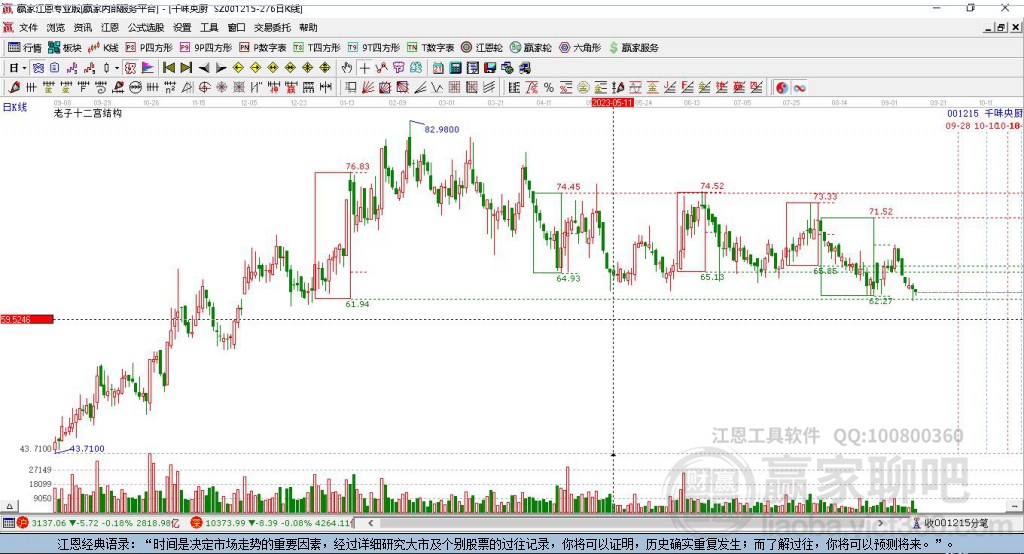Open the 行情 quotes view

(x=25, y=48)
